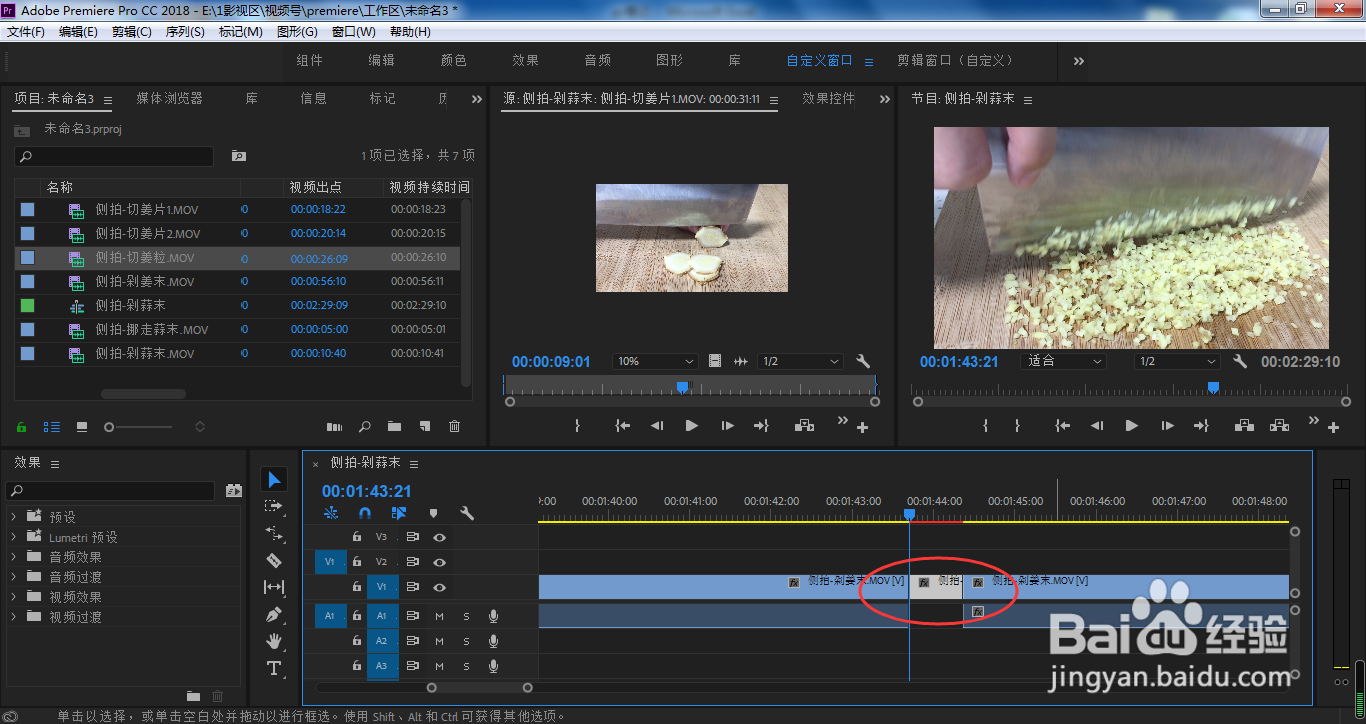Open the 剪辑(C) menu
The width and height of the screenshot is (1366, 724).
132,32
